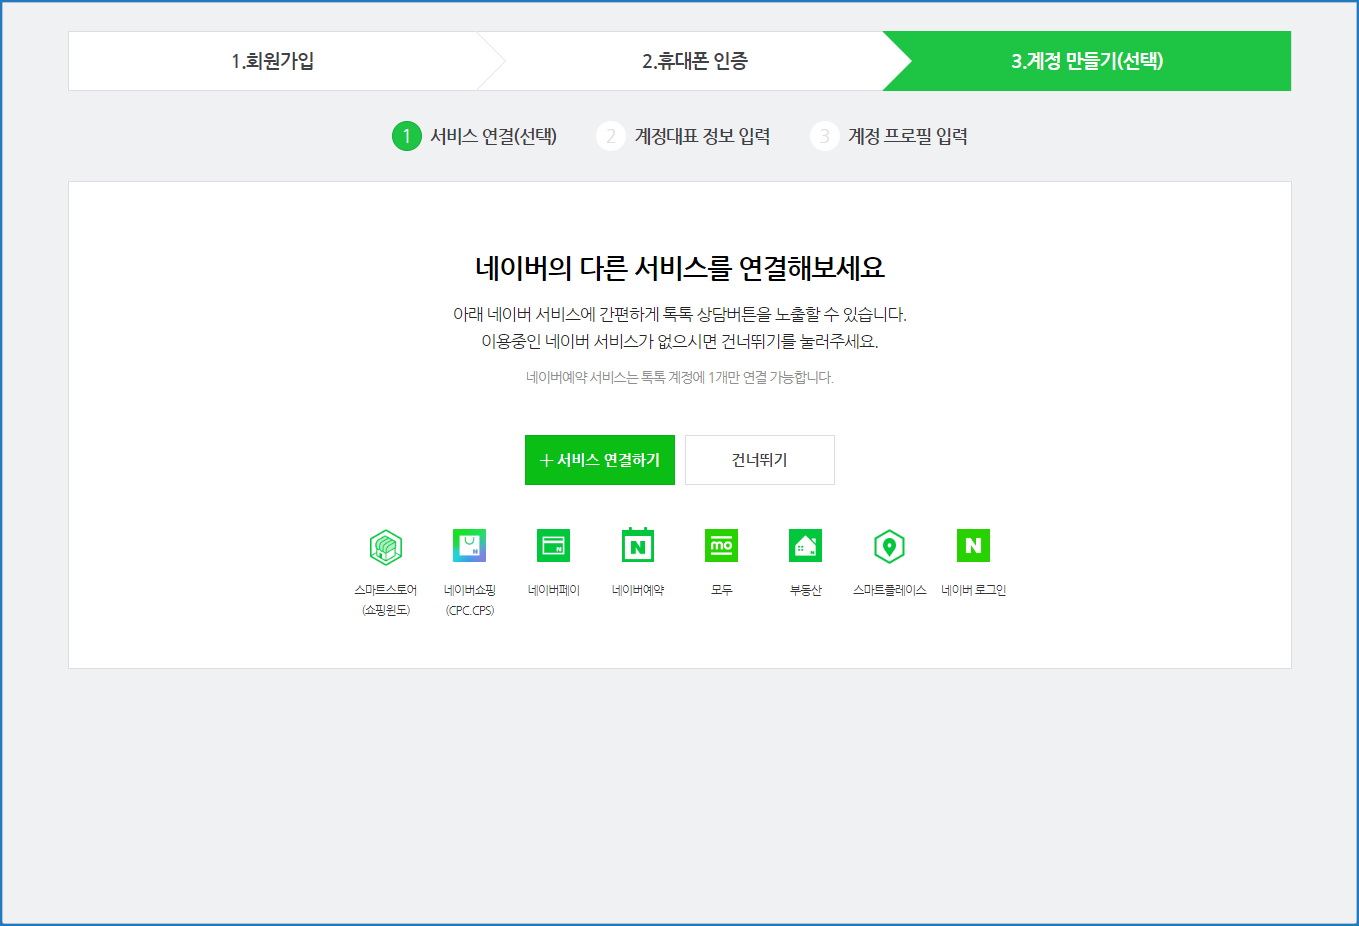Viewport: 1359px width, 926px height.
Task: Select the 부동산 house icon
Action: [x=805, y=546]
